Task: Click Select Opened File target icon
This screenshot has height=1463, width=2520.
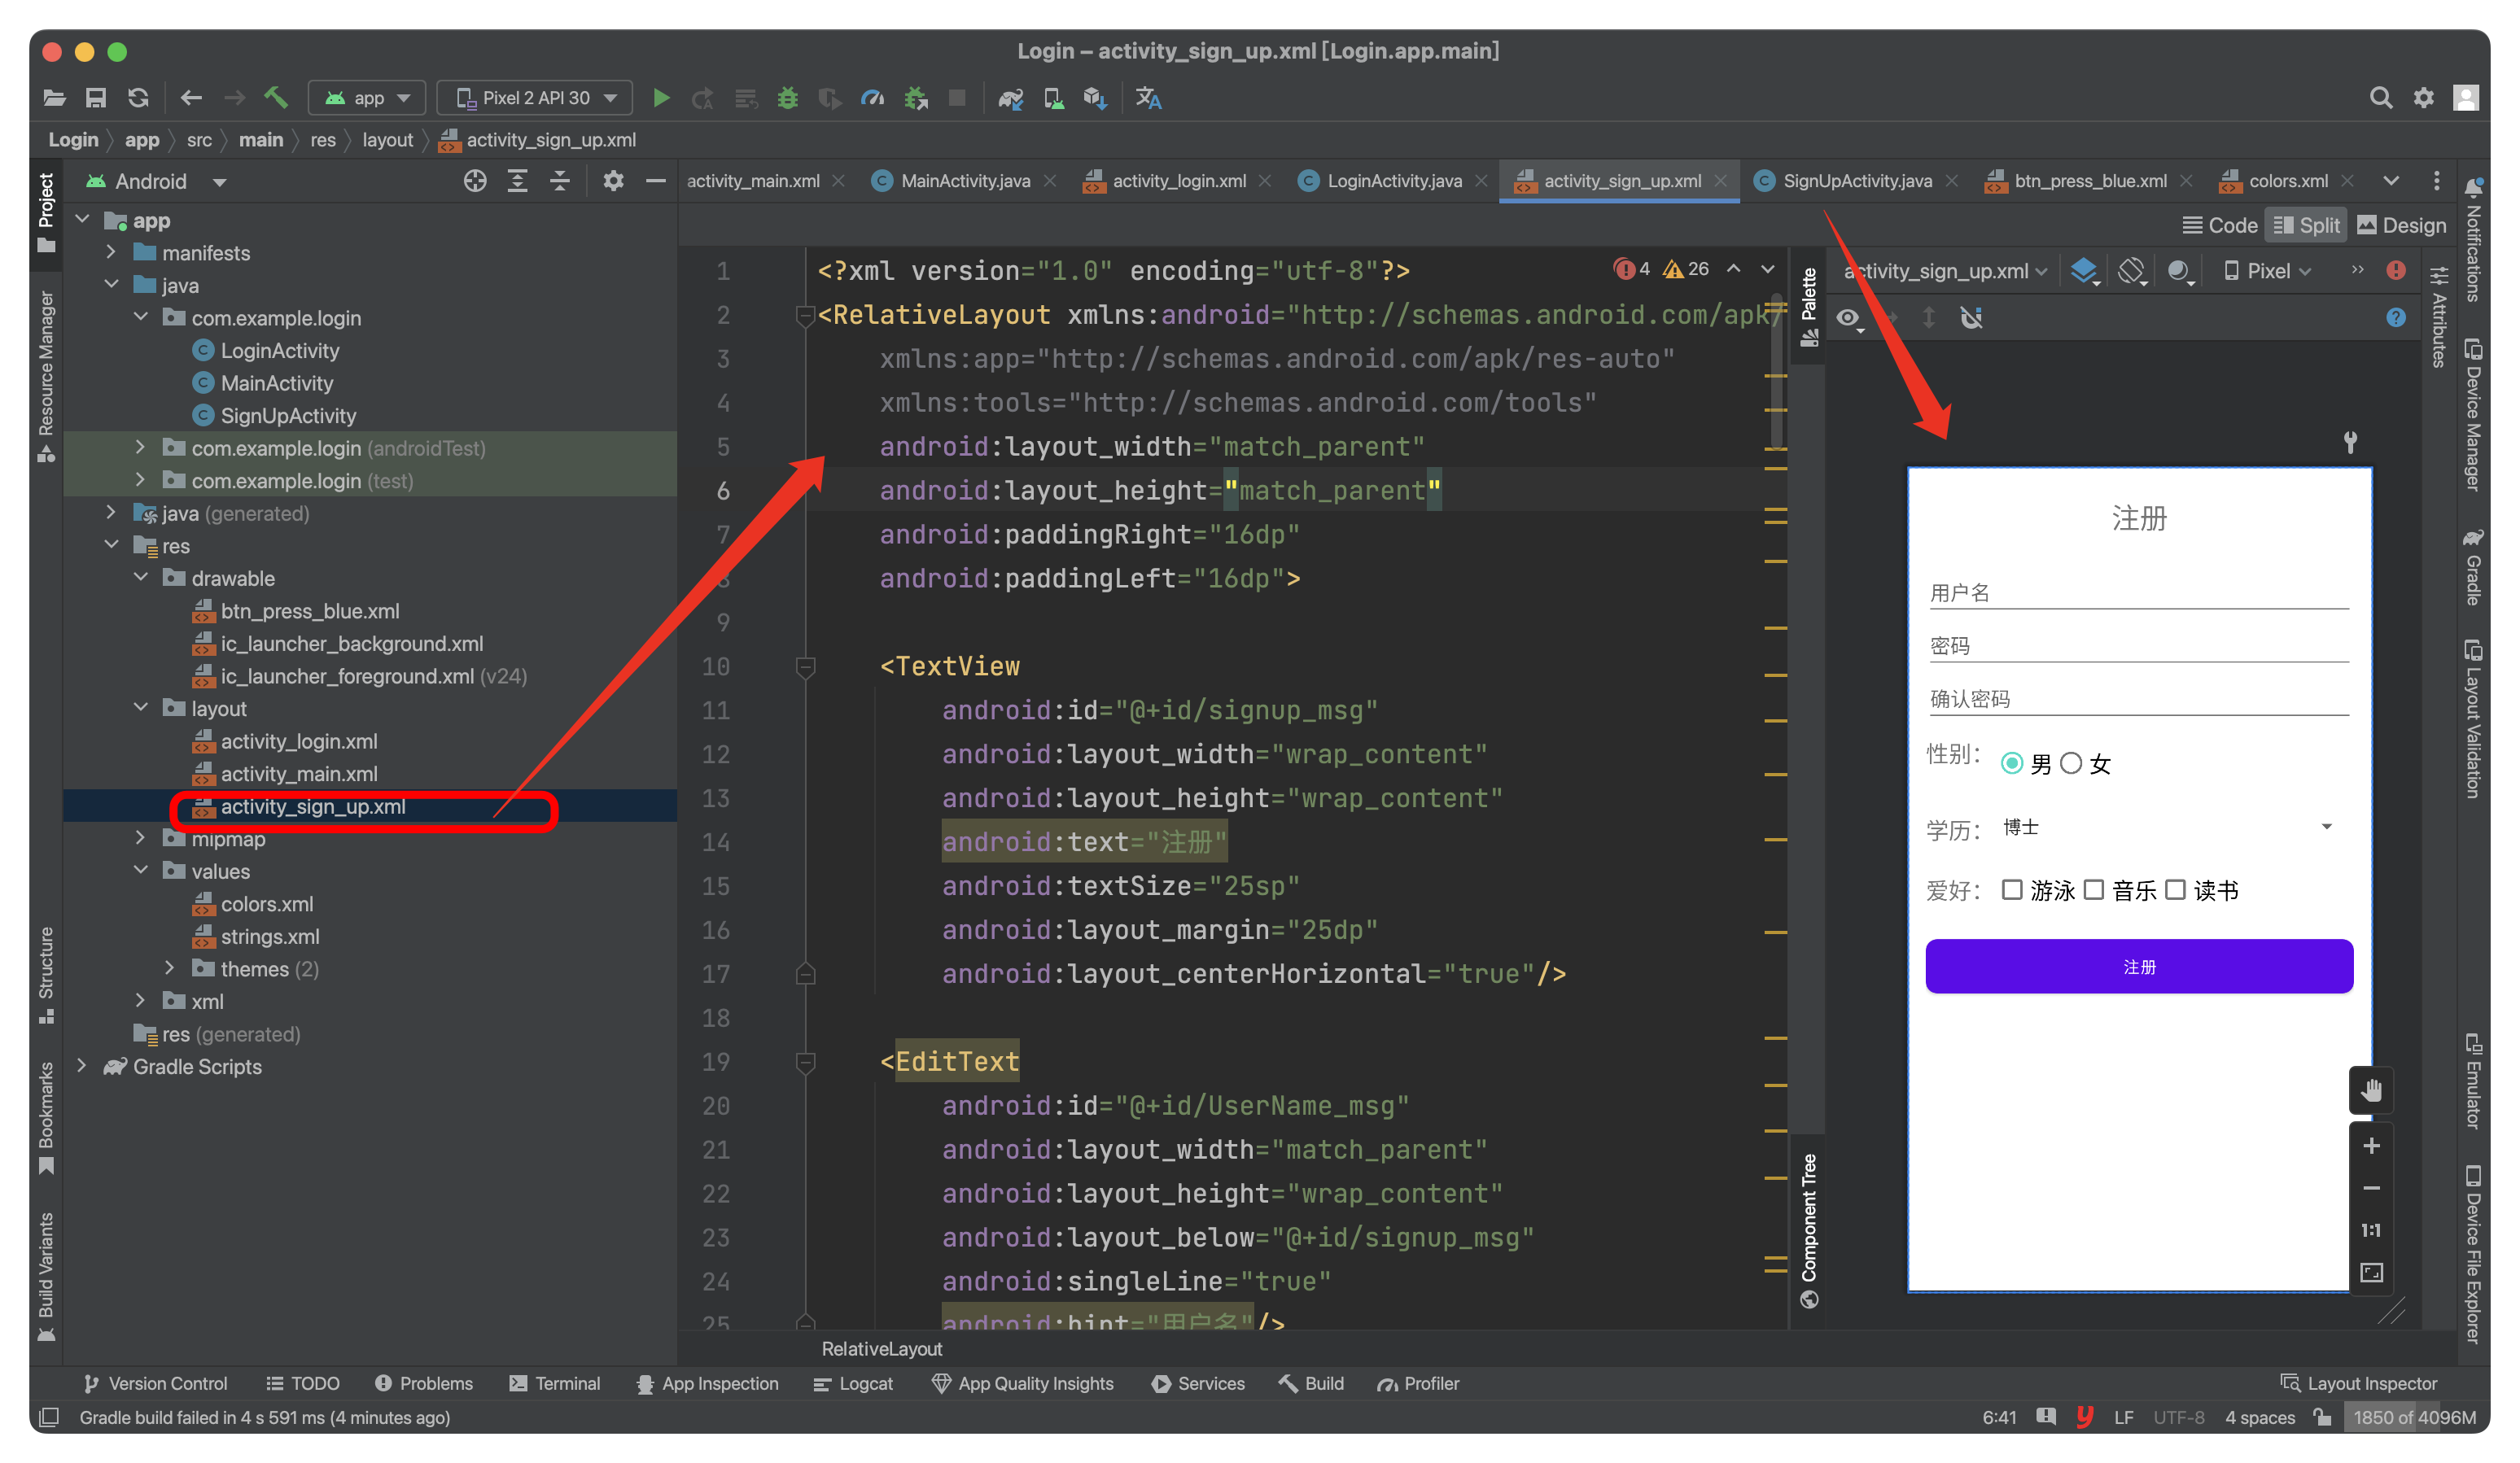Action: 475,181
